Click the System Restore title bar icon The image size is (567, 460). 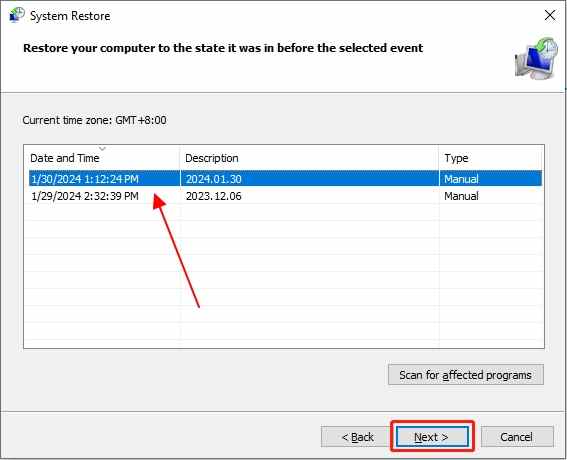(16, 15)
